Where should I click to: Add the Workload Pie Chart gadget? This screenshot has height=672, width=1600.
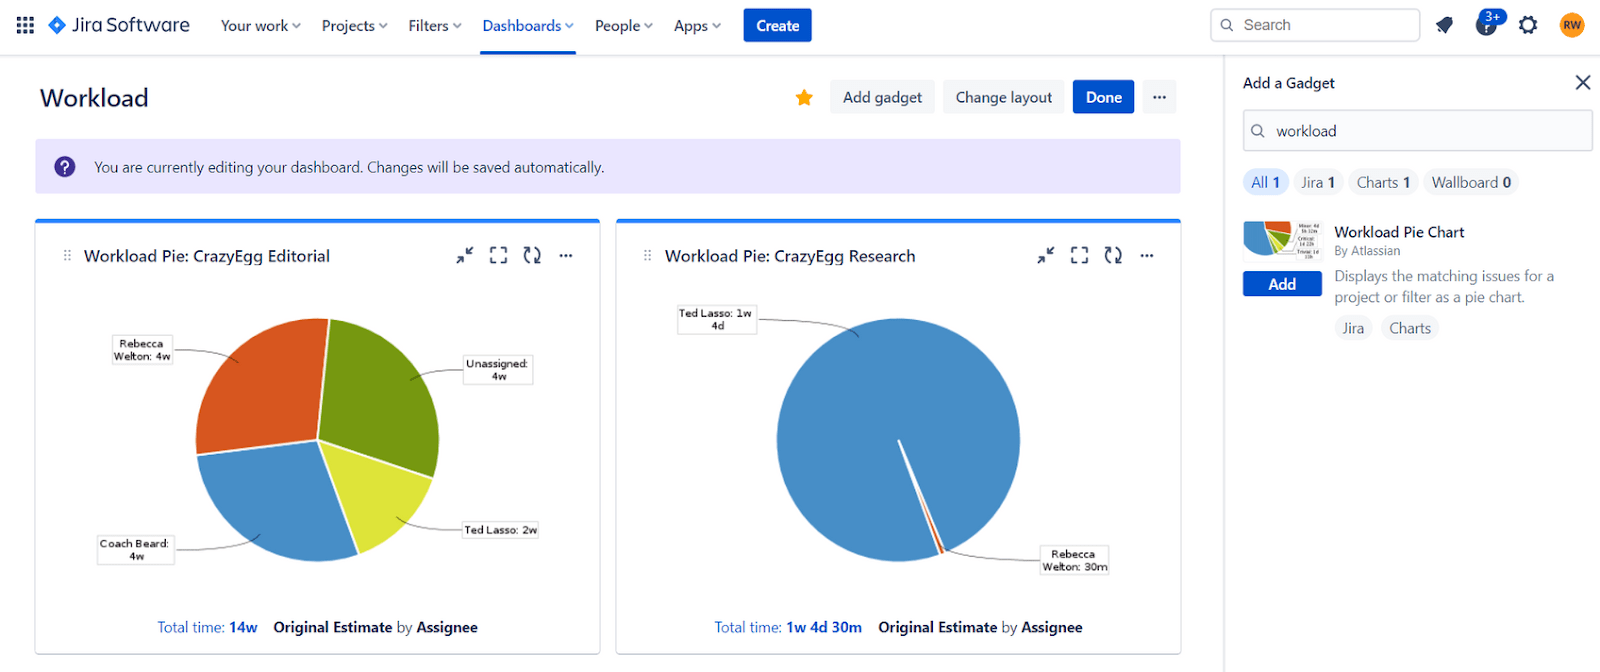[x=1282, y=284]
